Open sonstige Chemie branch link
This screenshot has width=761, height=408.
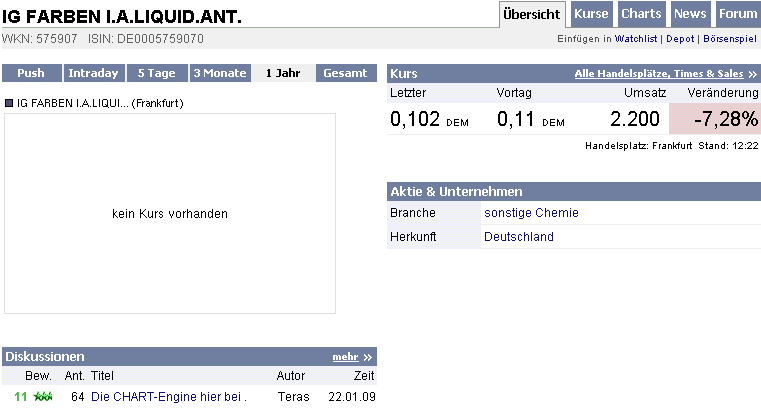[x=531, y=213]
